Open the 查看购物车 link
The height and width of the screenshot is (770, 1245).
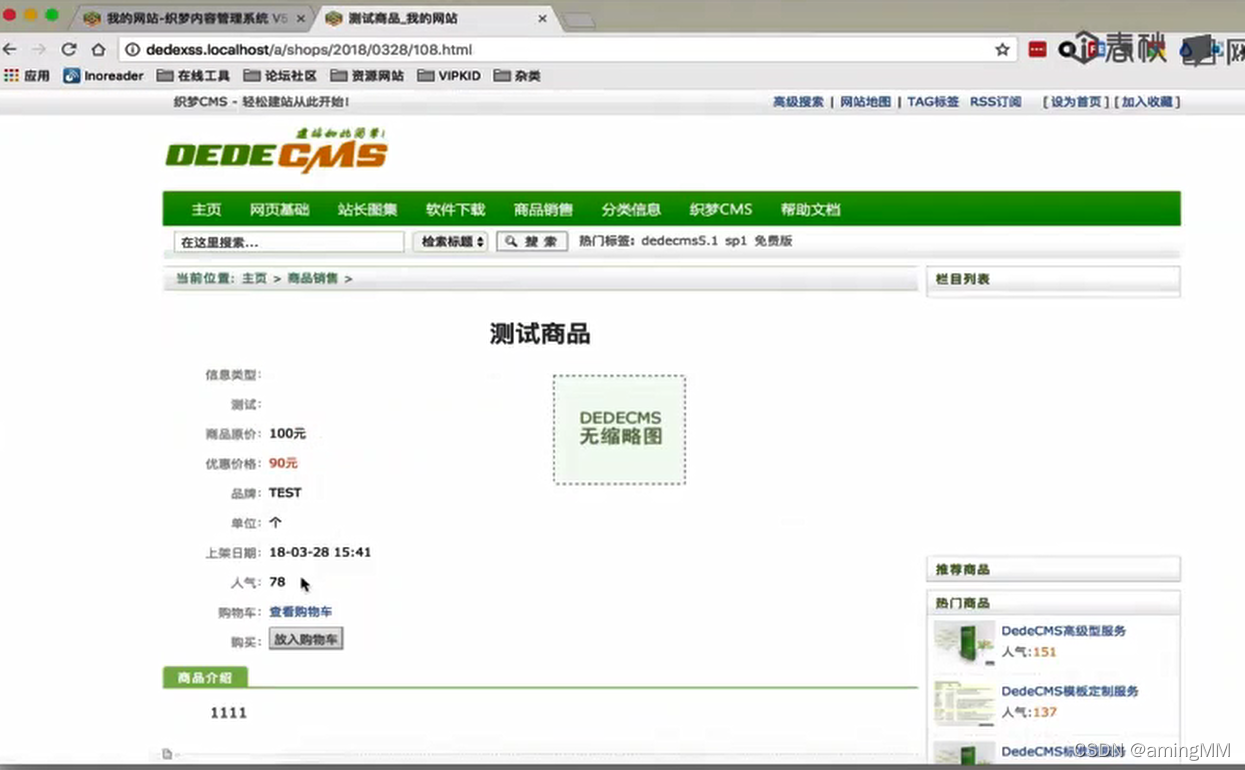pos(301,611)
